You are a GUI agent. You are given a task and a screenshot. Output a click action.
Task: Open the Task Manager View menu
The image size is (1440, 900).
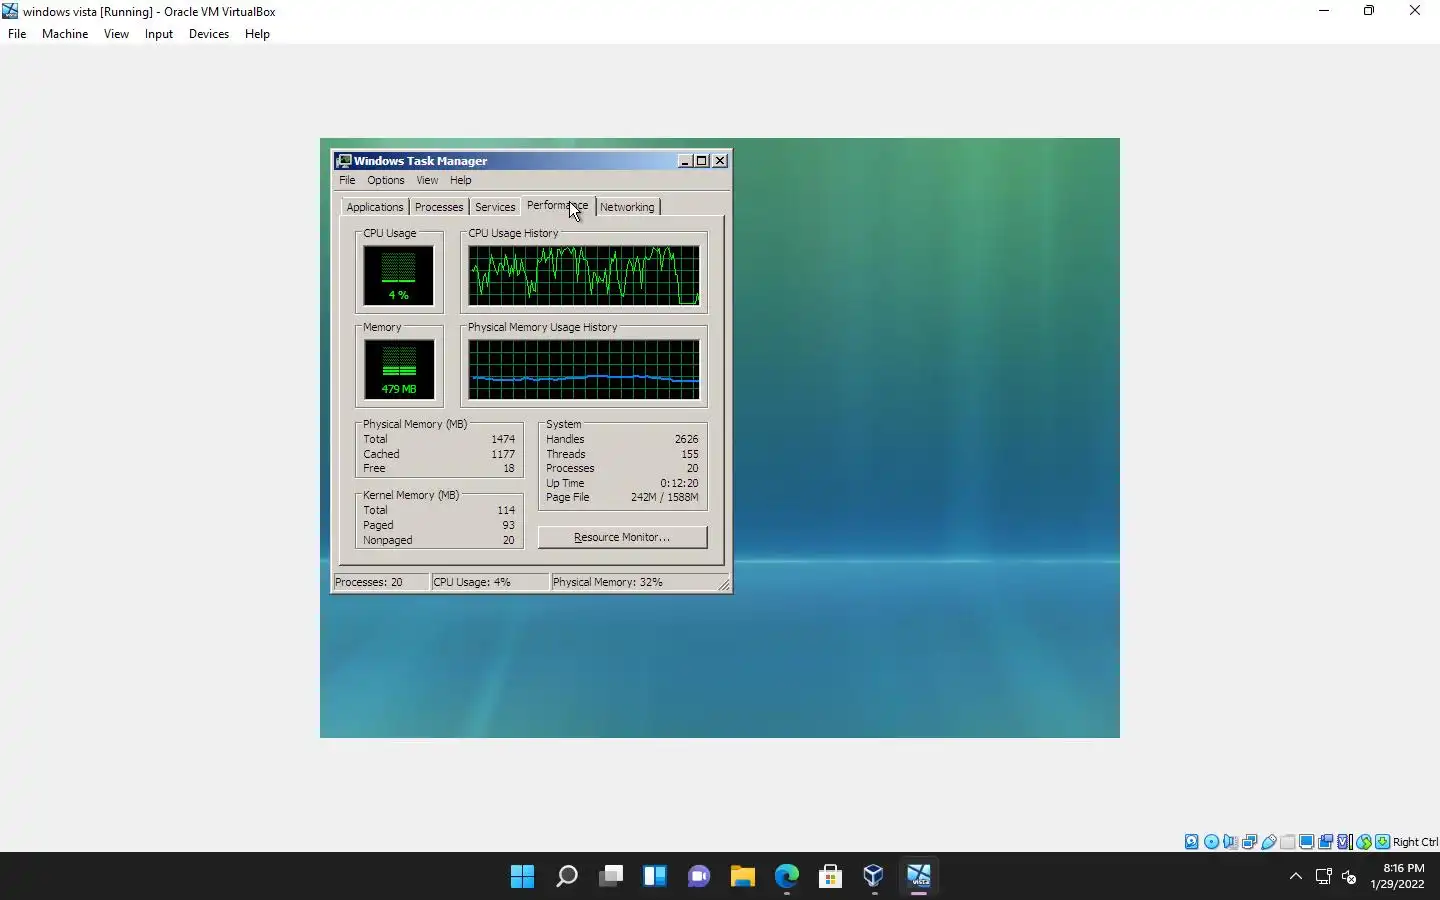pyautogui.click(x=427, y=180)
